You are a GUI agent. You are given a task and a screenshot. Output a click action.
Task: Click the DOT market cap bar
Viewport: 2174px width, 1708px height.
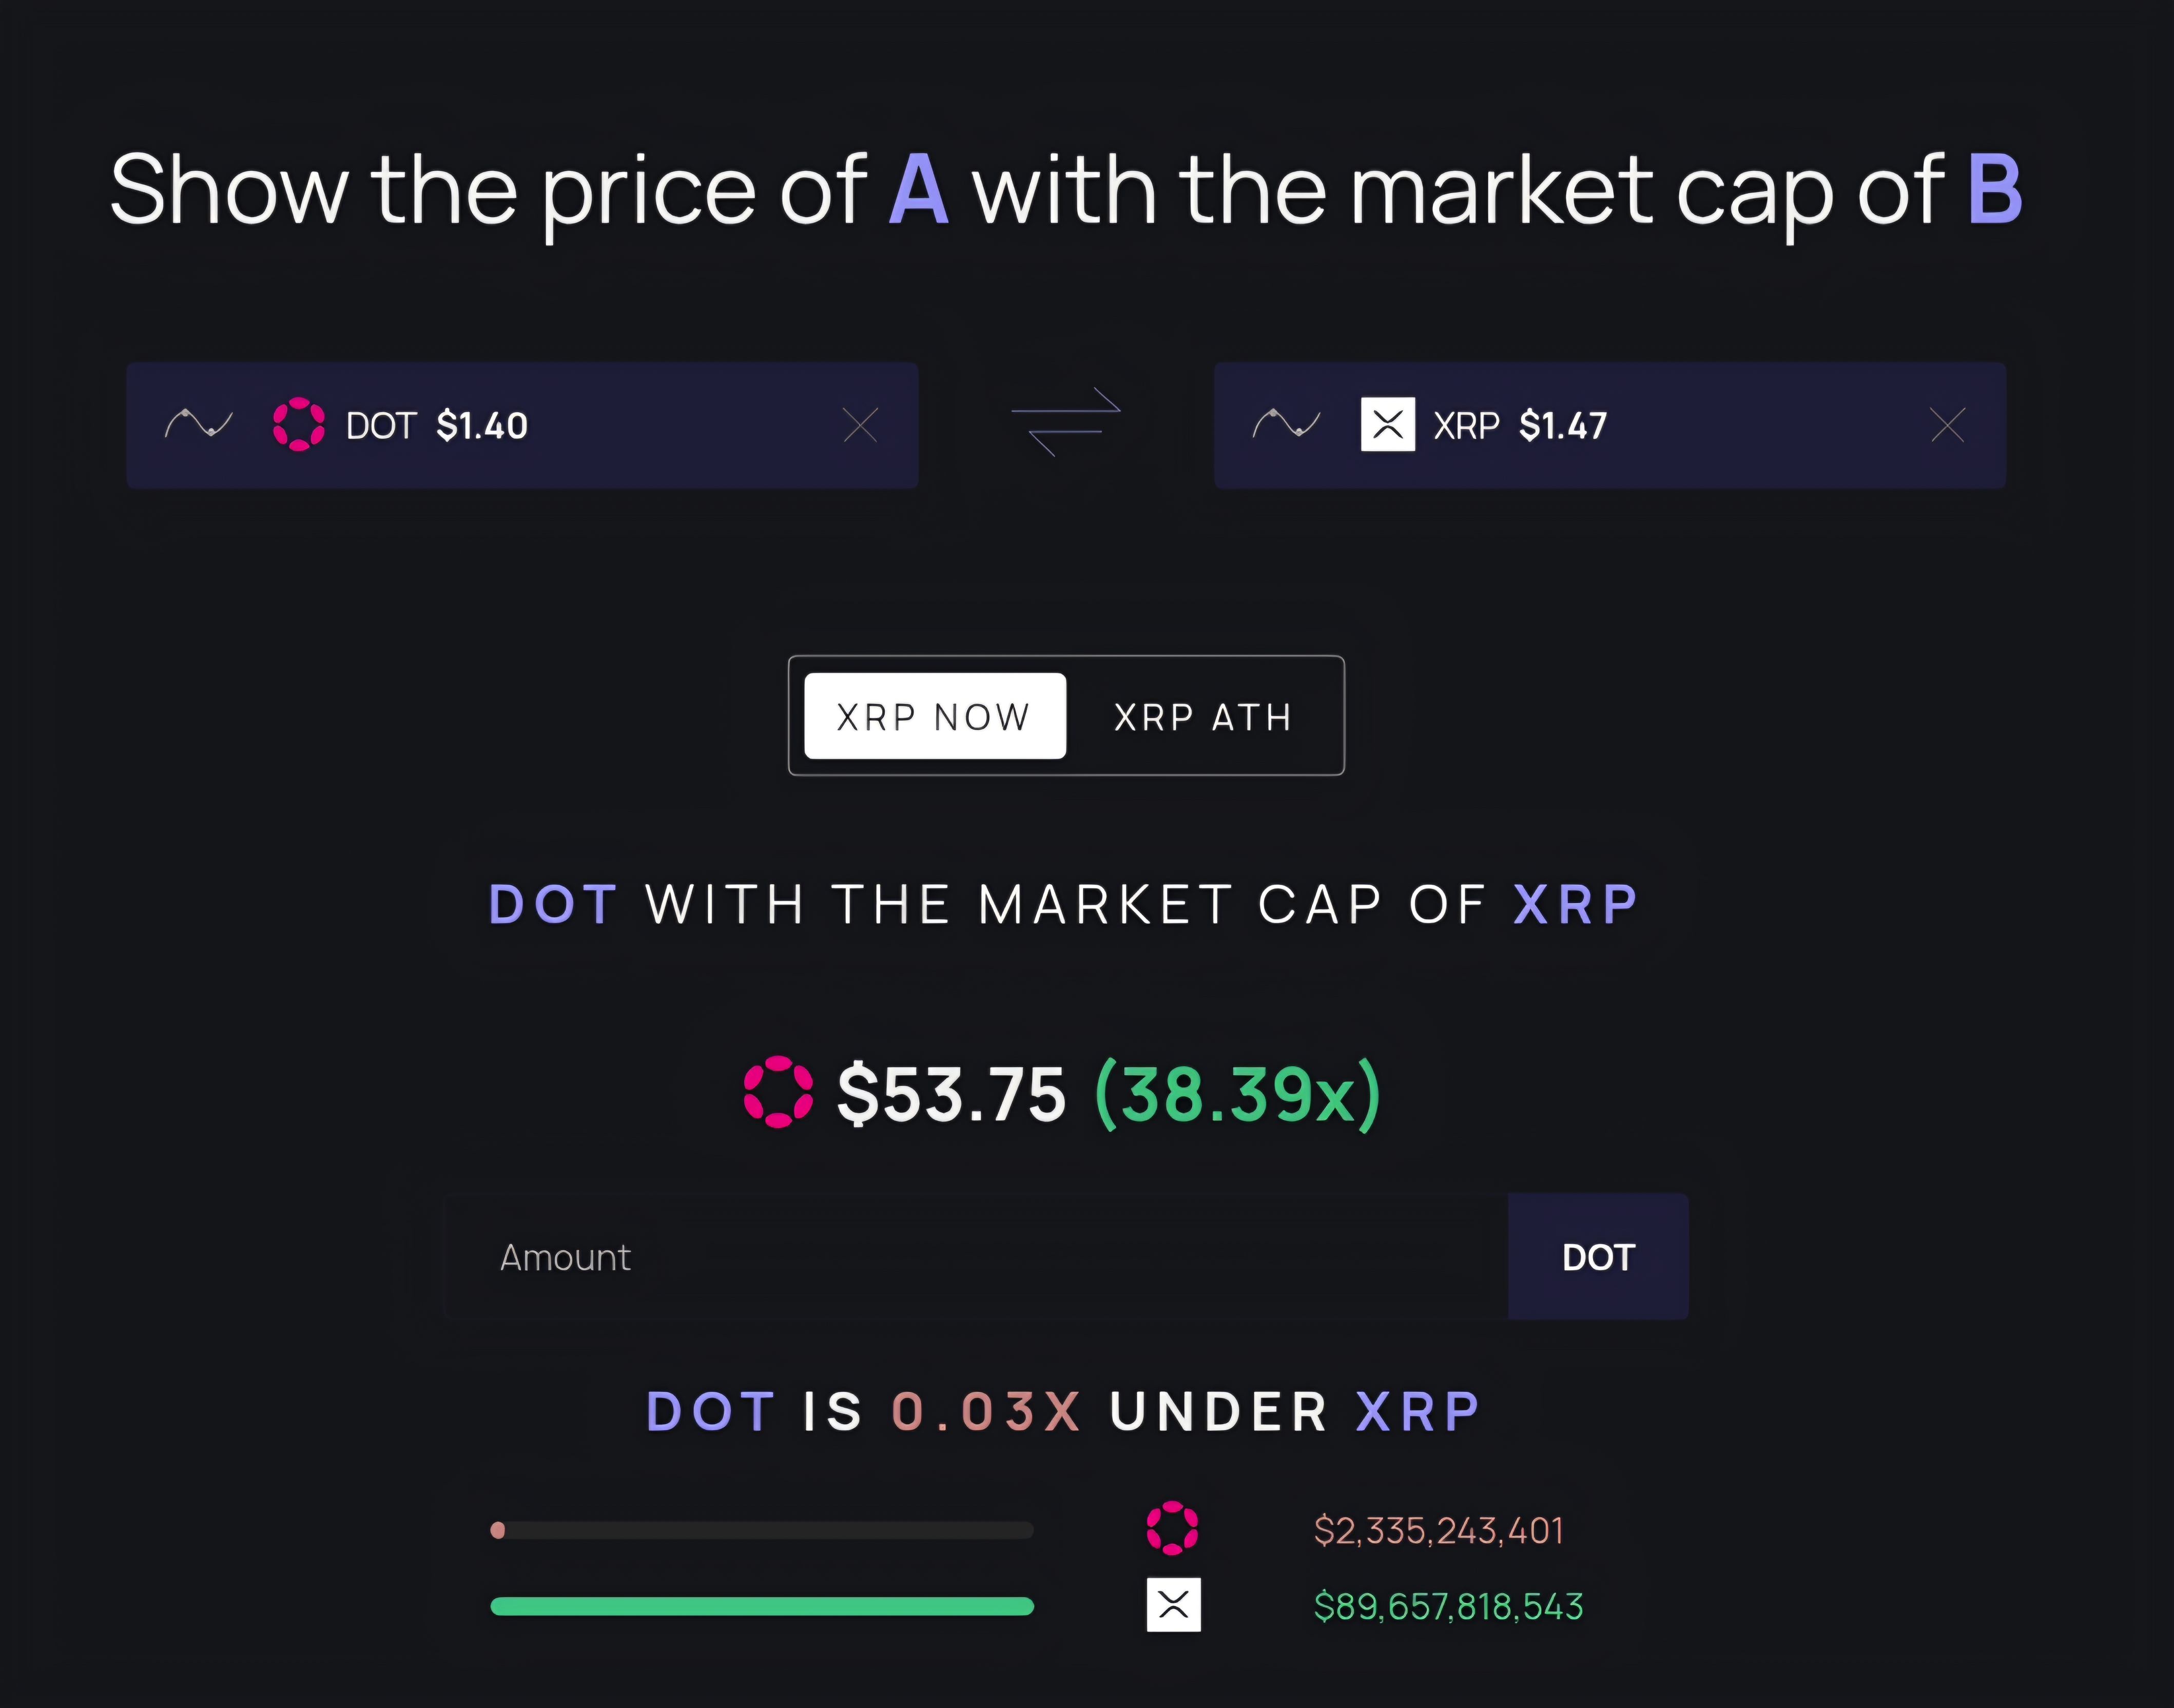(762, 1530)
